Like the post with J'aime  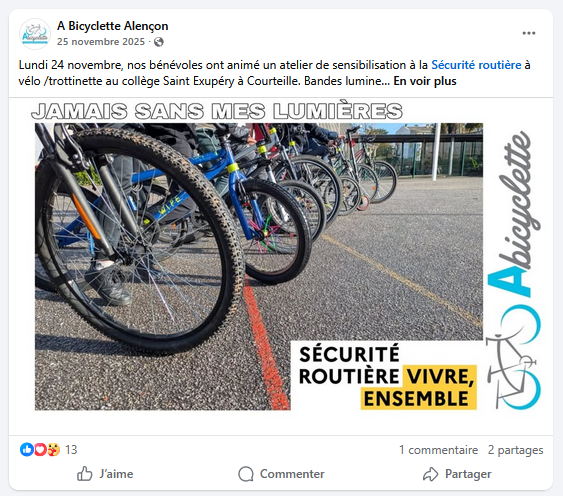(105, 474)
